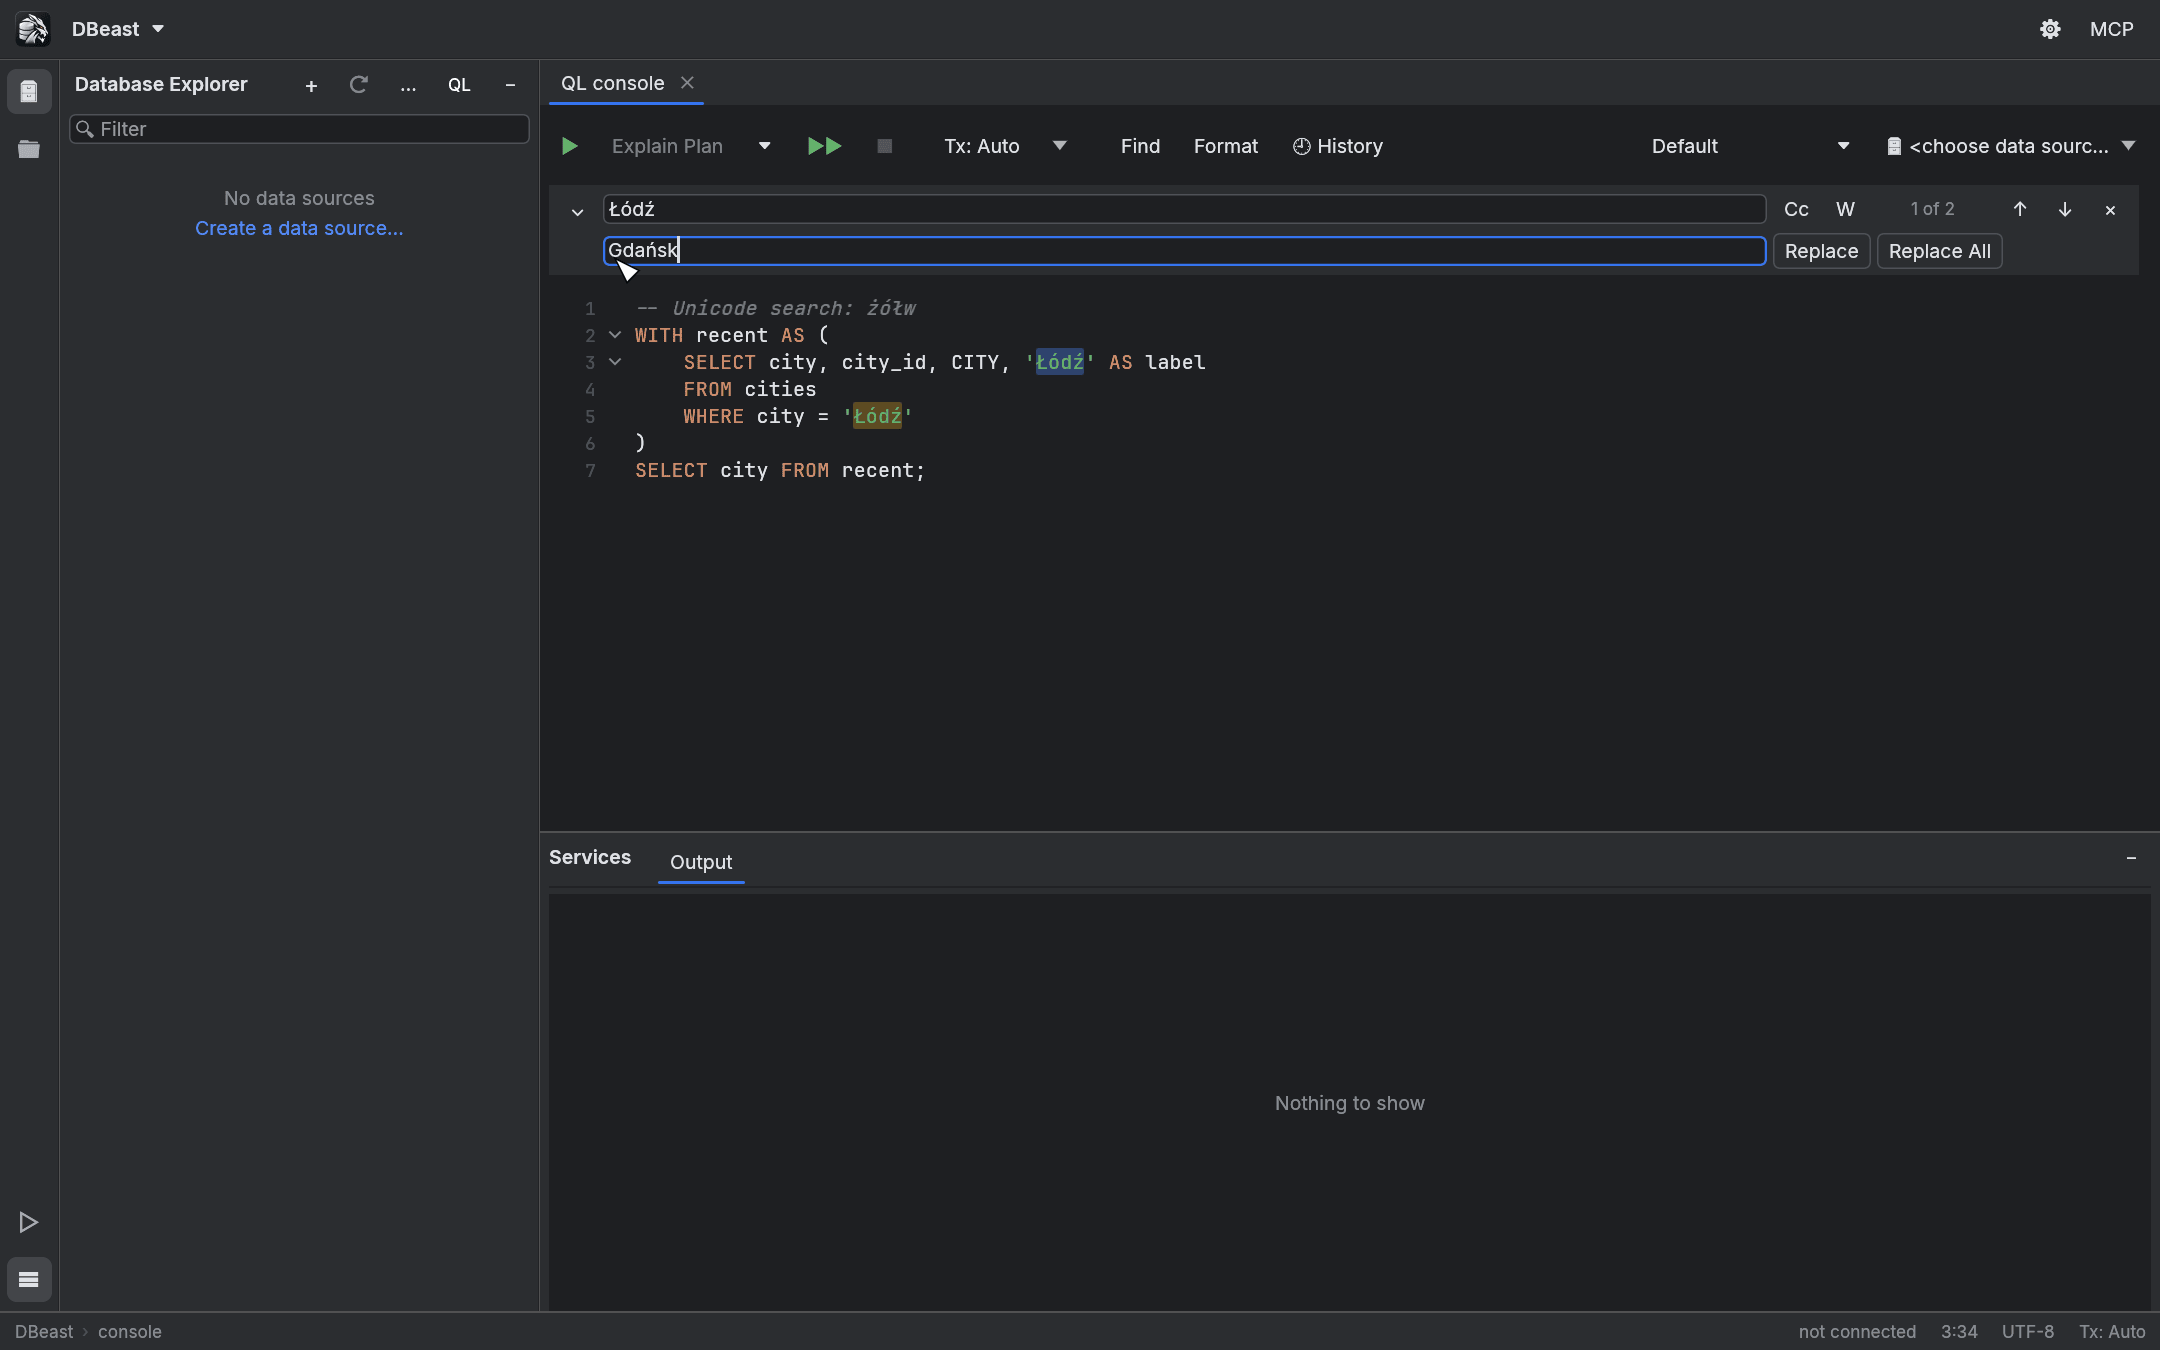Collapse the SELECT fold on line 3
This screenshot has height=1350, width=2160.
[615, 362]
